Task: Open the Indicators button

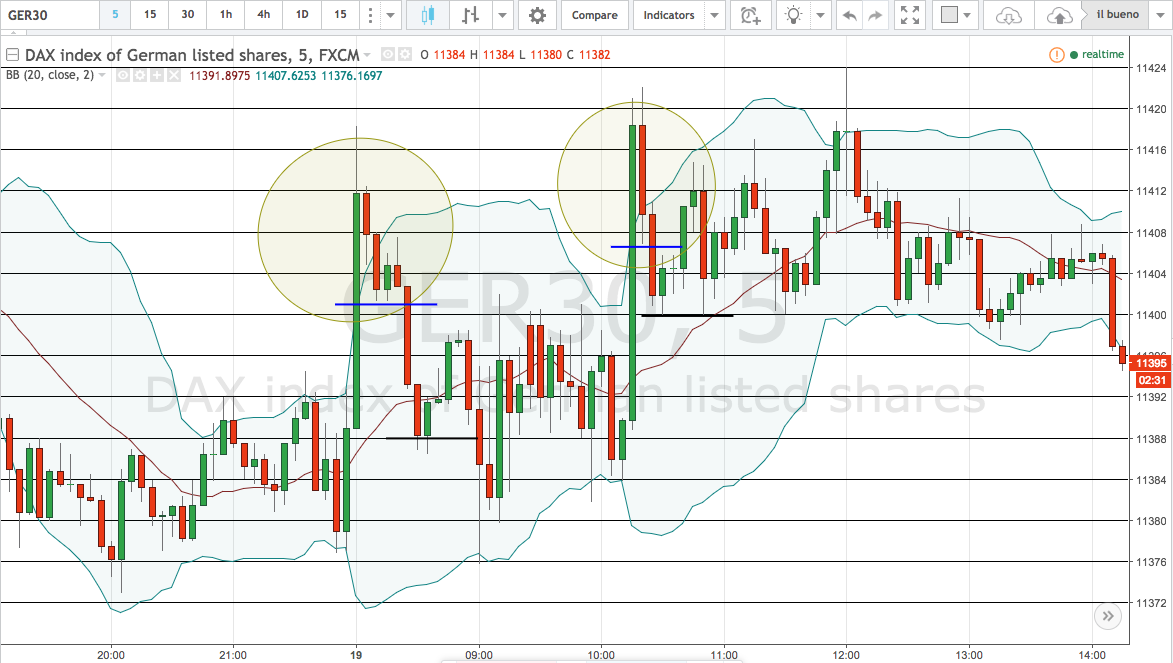Action: pos(669,15)
